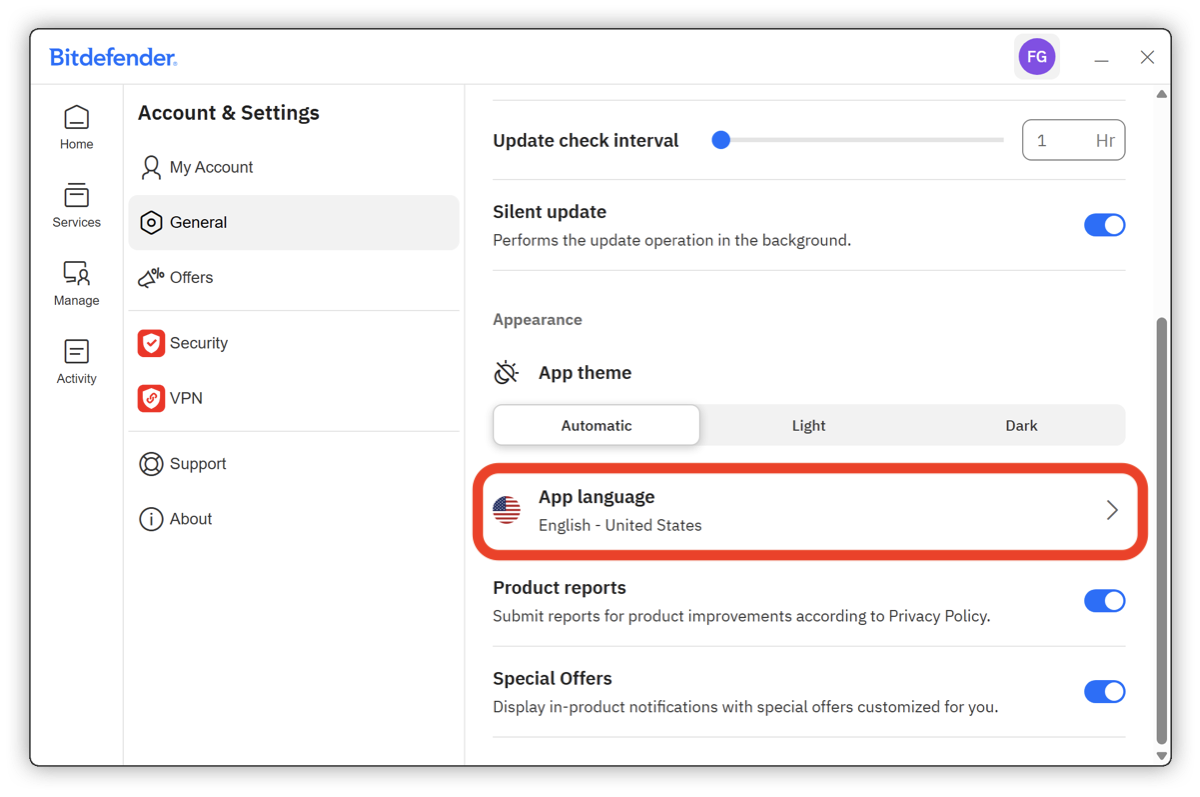Select the Dark theme option

1021,425
